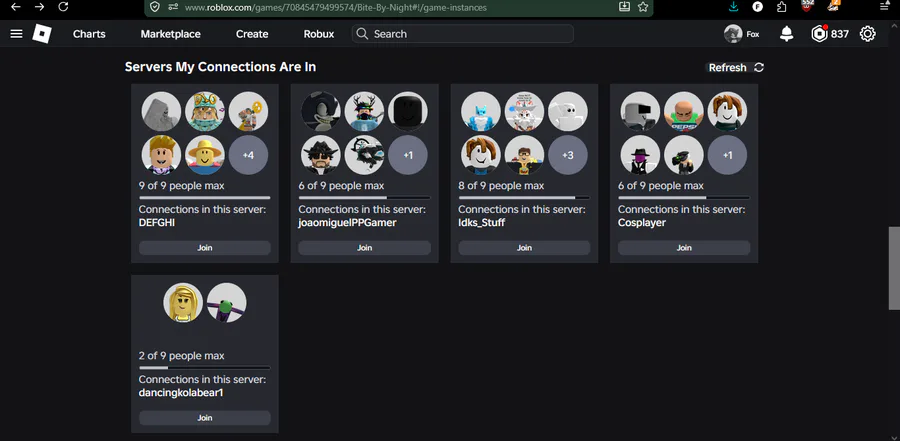Open the site security shield icon
900x441 pixels.
pyautogui.click(x=154, y=7)
